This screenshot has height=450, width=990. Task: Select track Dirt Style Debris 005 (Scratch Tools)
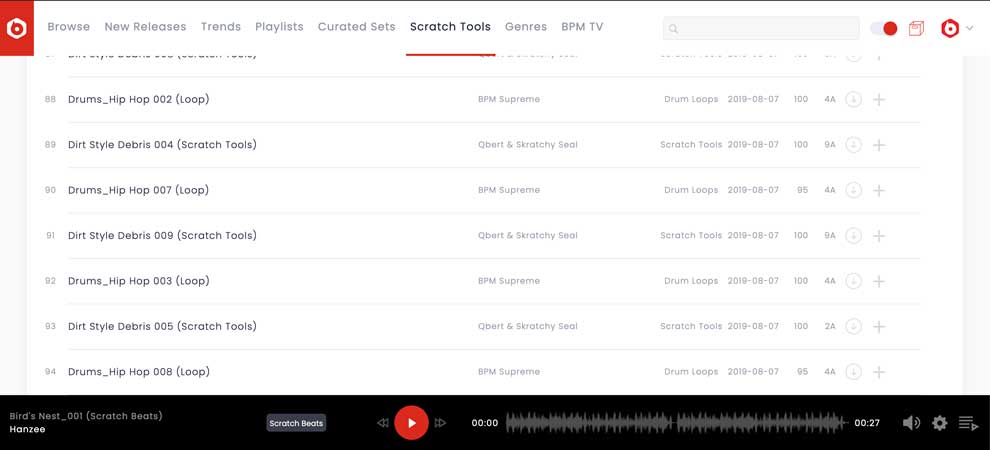tap(162, 327)
